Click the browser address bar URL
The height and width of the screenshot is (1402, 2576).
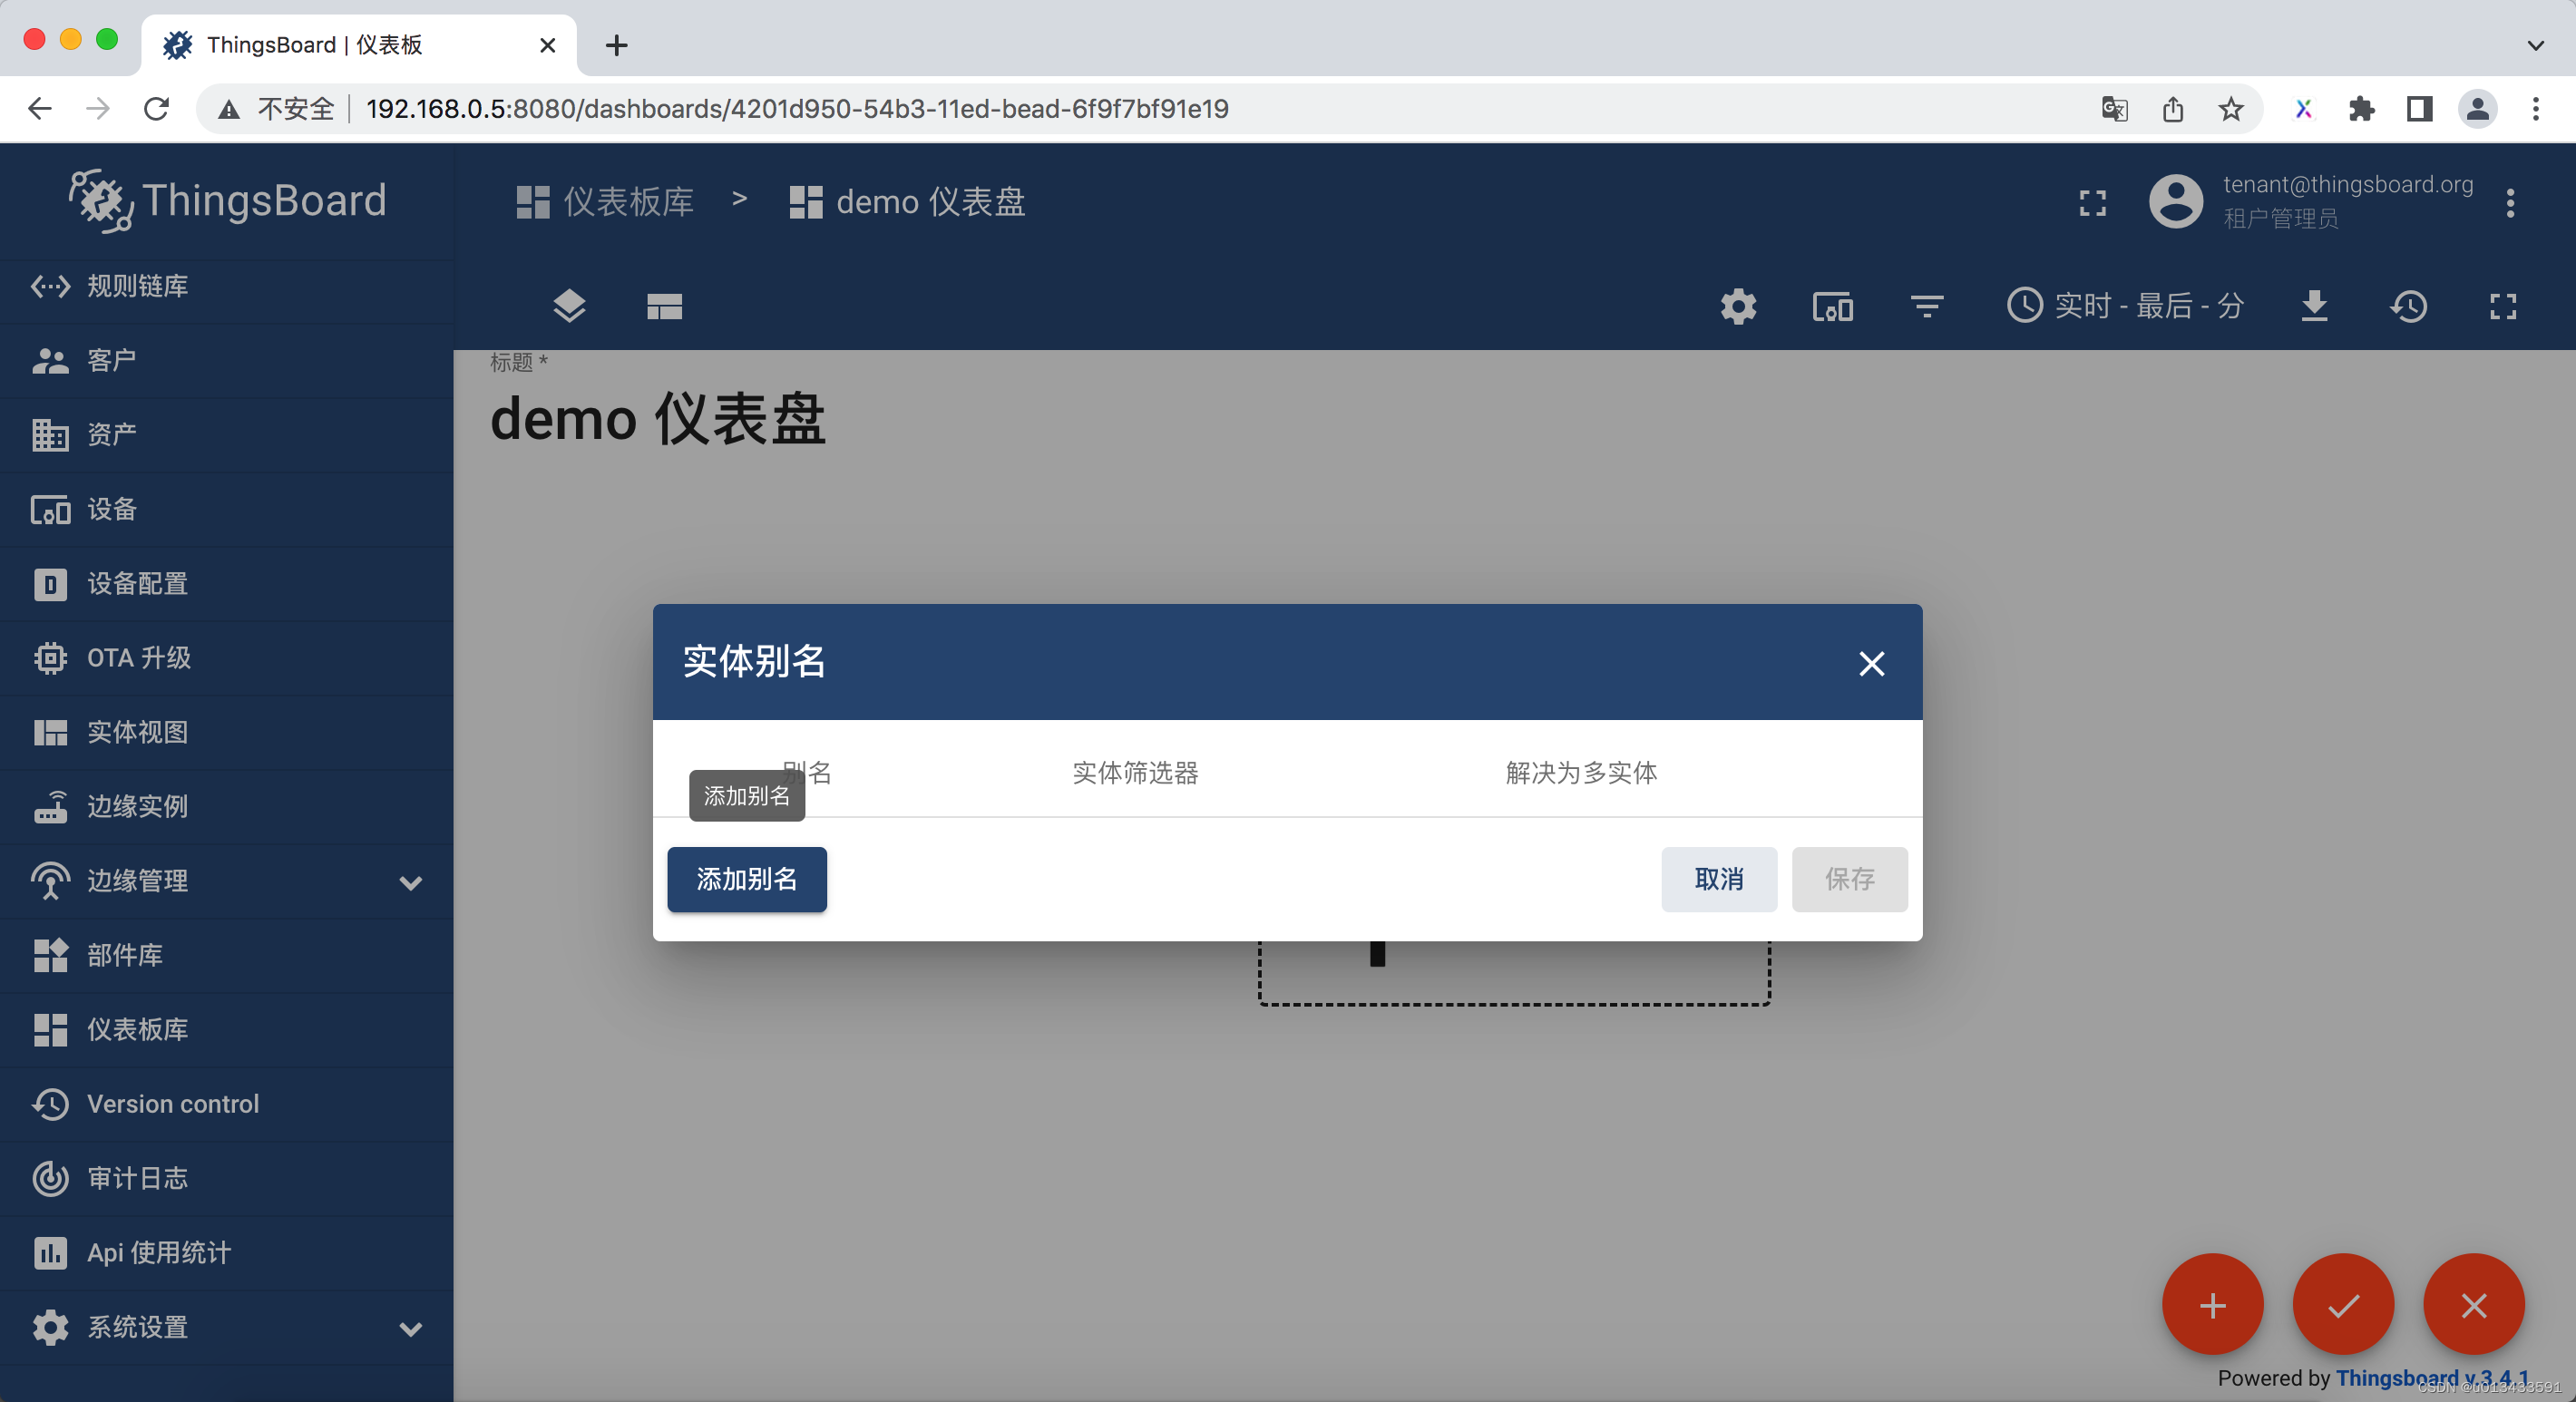click(797, 108)
